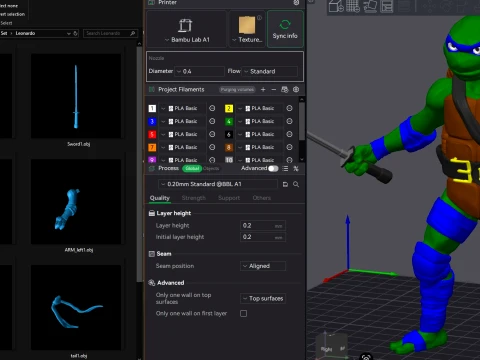Switch to the Quality tab
The height and width of the screenshot is (360, 480).
click(160, 198)
